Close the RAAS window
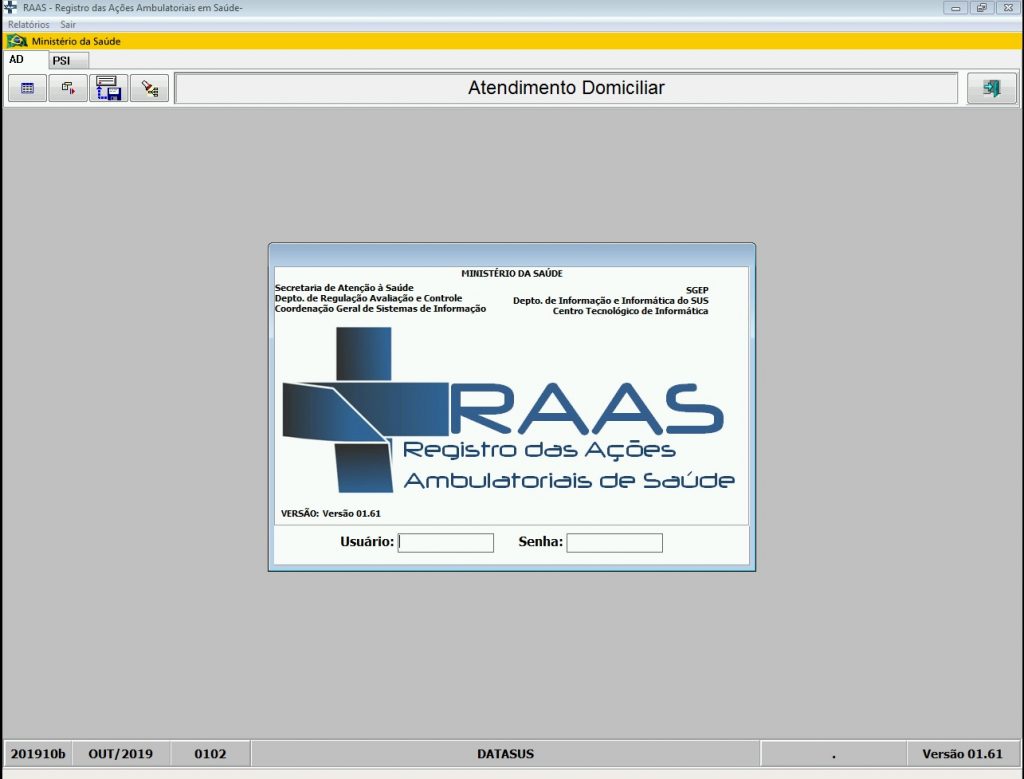 tap(1008, 8)
